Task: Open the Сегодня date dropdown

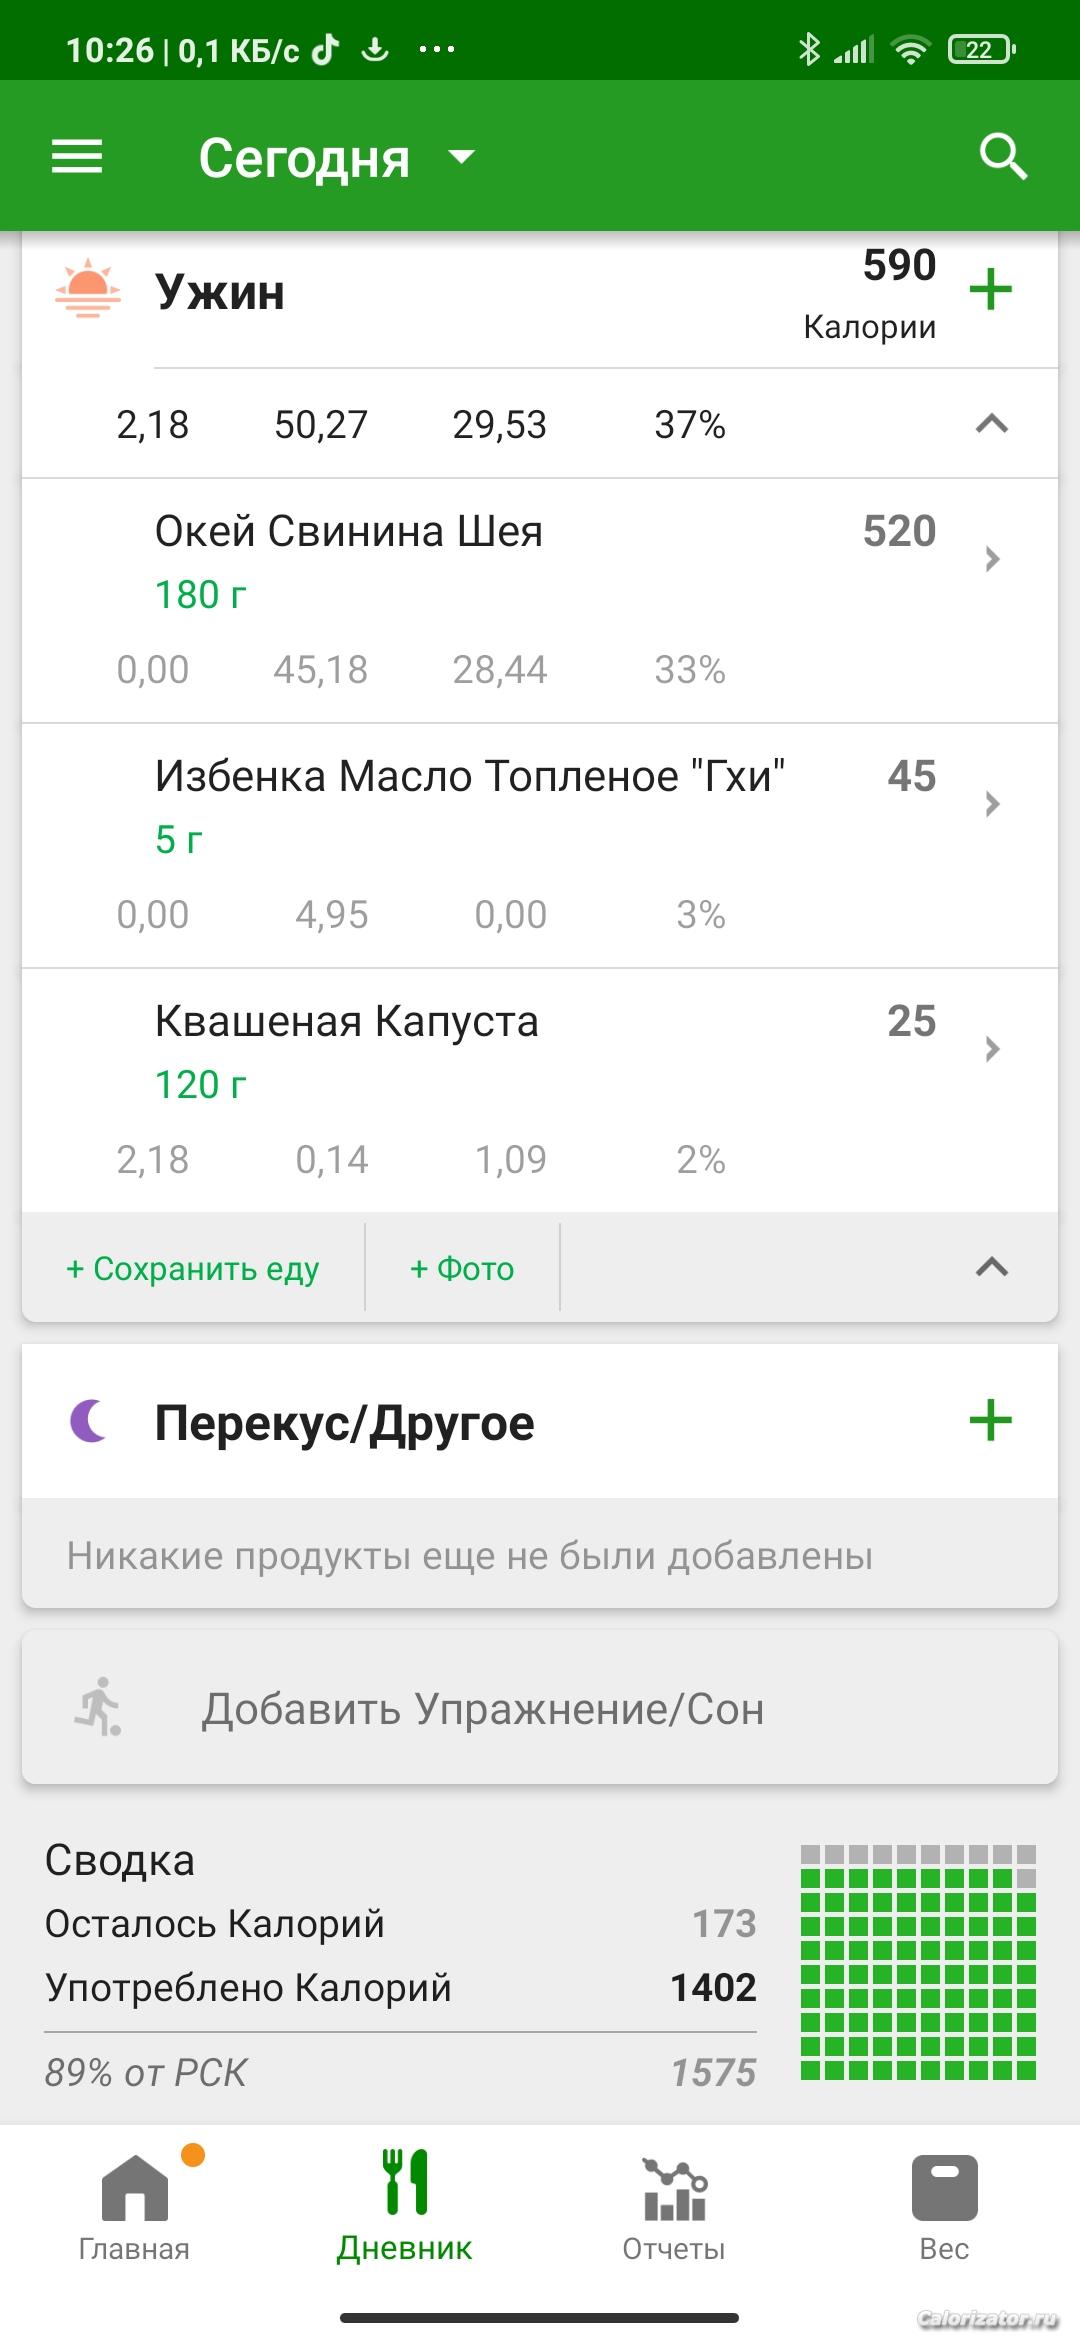Action: tap(336, 158)
